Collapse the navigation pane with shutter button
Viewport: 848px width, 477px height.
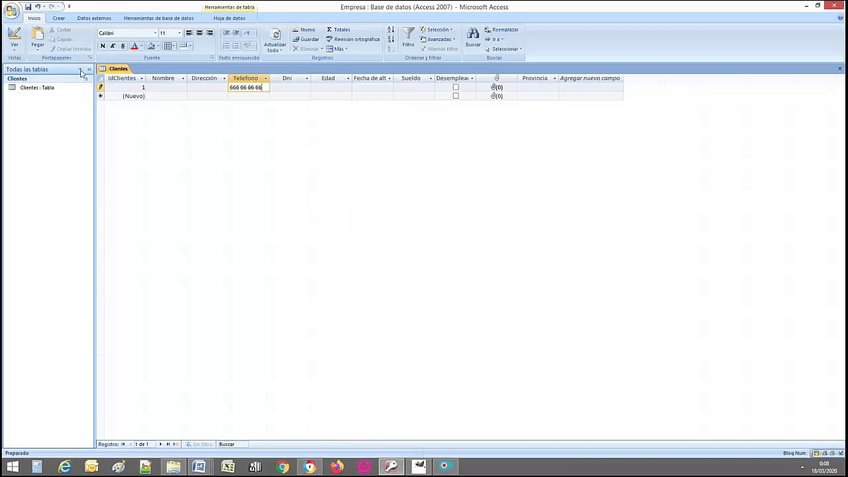tap(89, 69)
